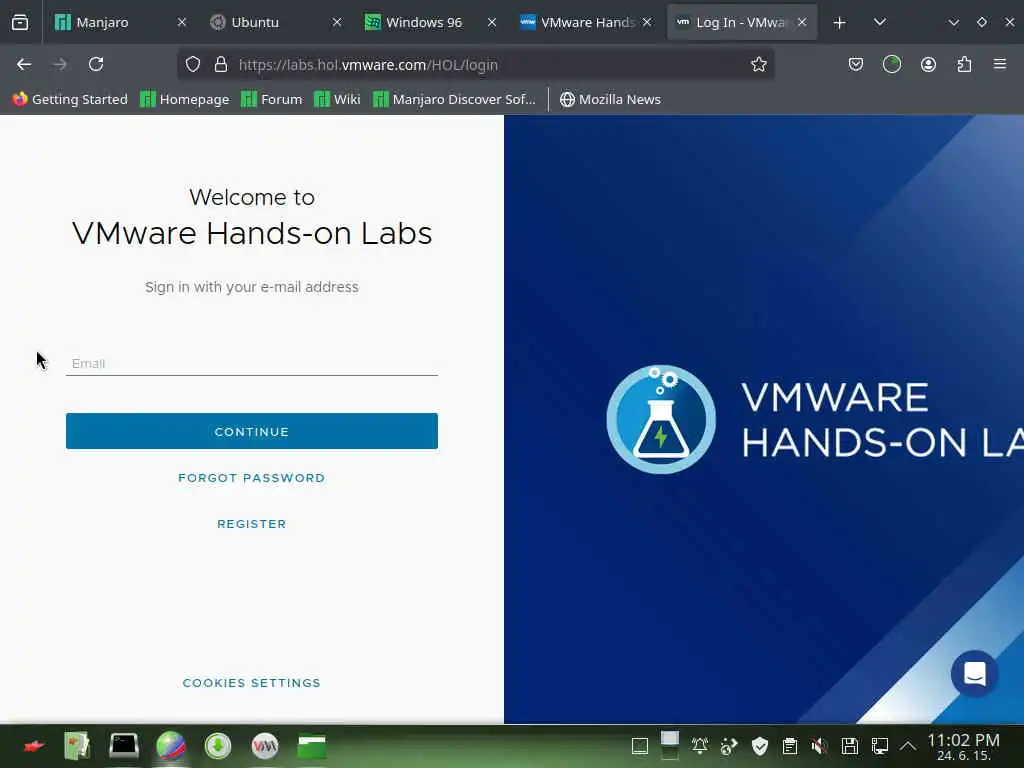Click the FORGOT PASSWORD link

251,478
